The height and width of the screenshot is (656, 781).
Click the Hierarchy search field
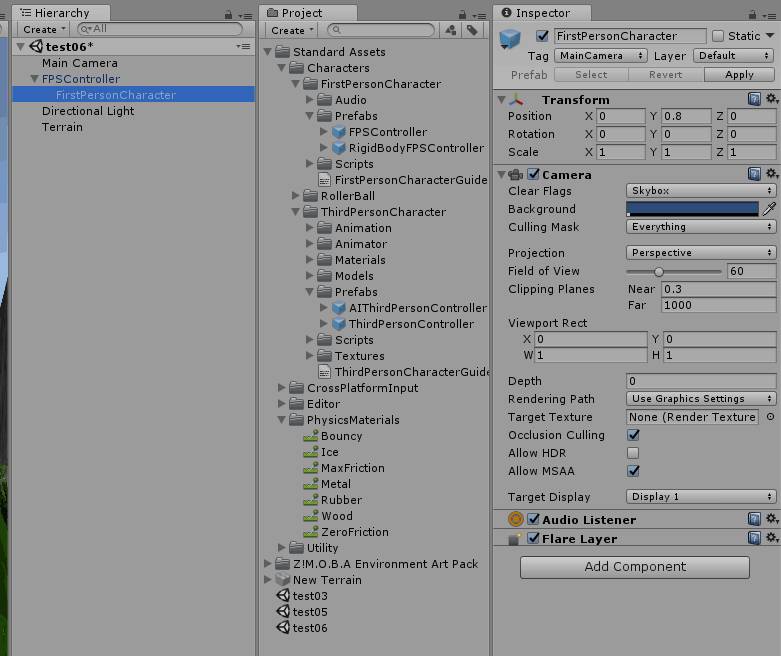pyautogui.click(x=160, y=29)
